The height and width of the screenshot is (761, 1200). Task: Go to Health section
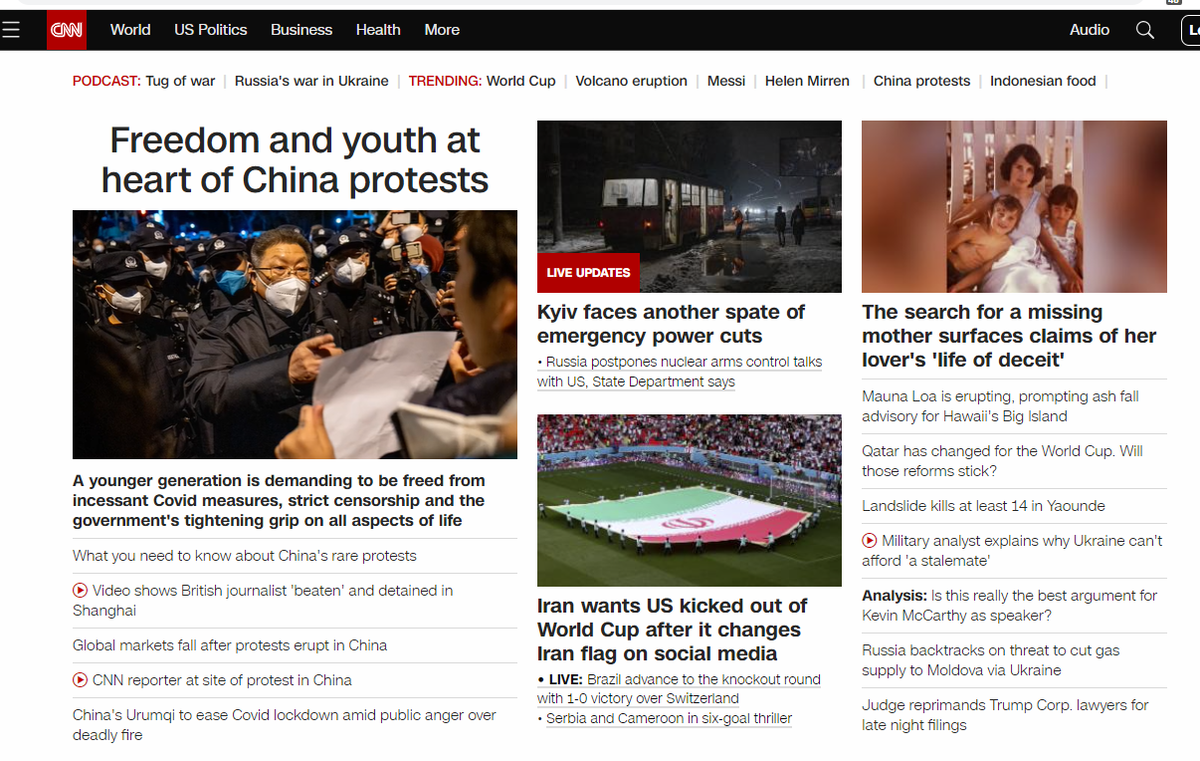pos(378,30)
